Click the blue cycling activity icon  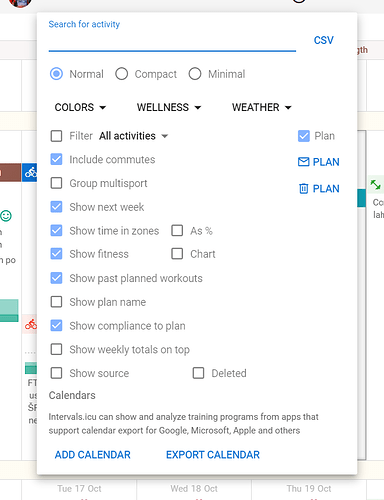pos(30,172)
